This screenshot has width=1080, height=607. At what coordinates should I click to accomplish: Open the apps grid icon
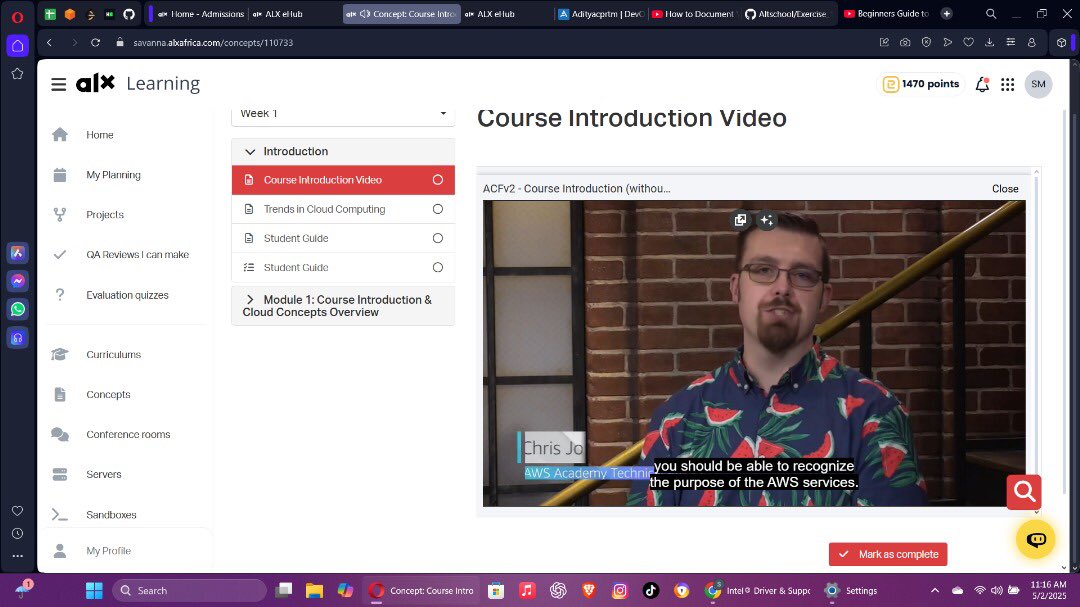pos(1008,84)
